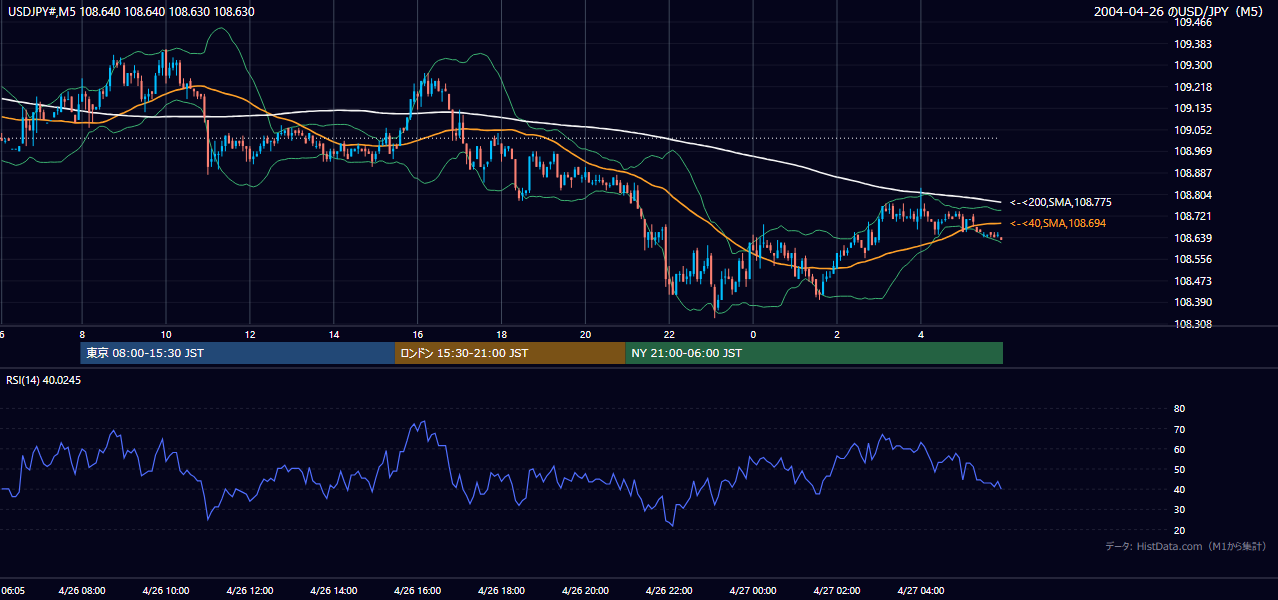Select the 200 SMA 108.775 label
The height and width of the screenshot is (600, 1278).
point(1061,202)
